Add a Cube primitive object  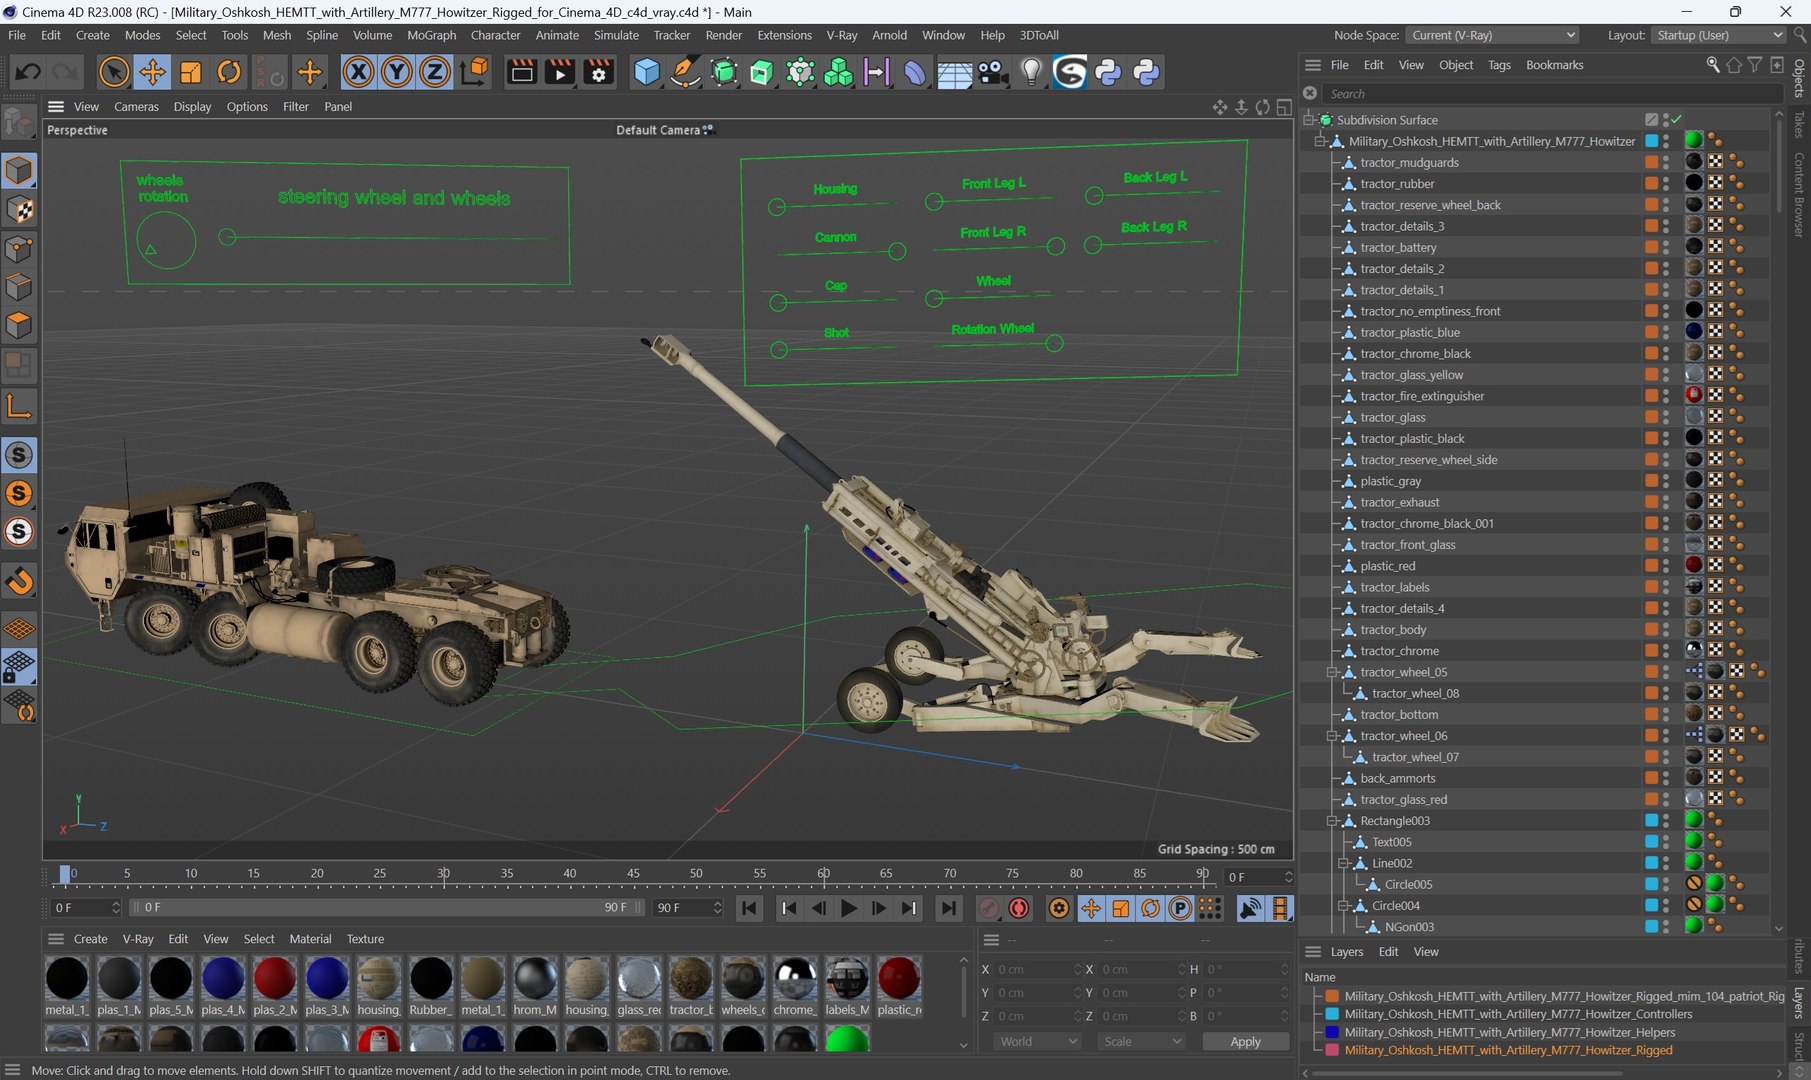click(647, 72)
